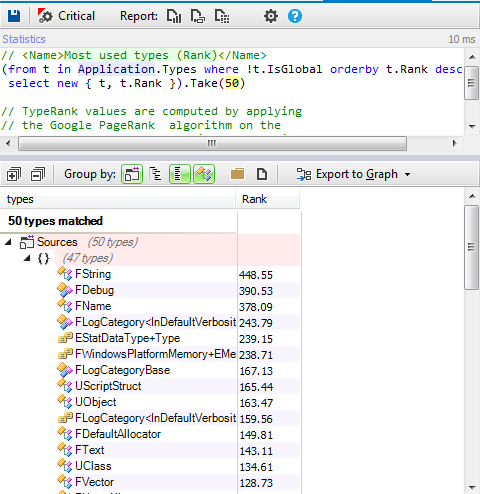Toggle group by assembly button
The image size is (480, 494).
132,174
